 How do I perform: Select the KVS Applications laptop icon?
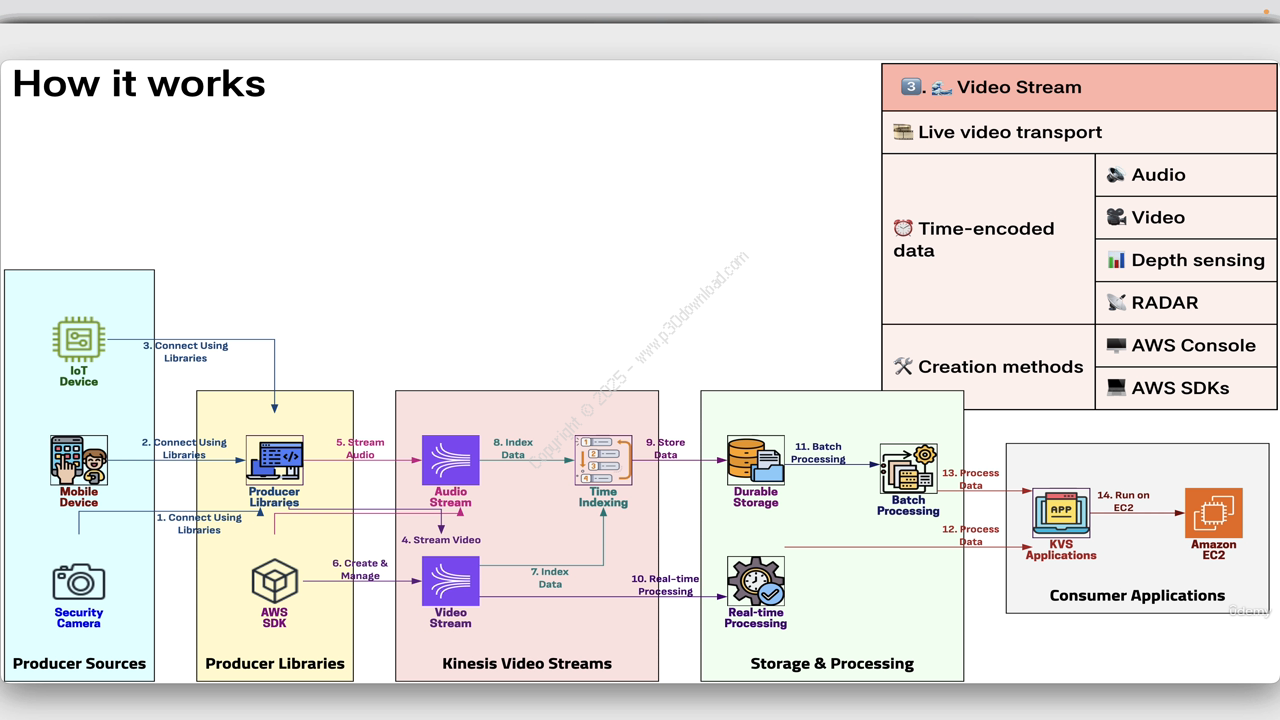(1061, 513)
